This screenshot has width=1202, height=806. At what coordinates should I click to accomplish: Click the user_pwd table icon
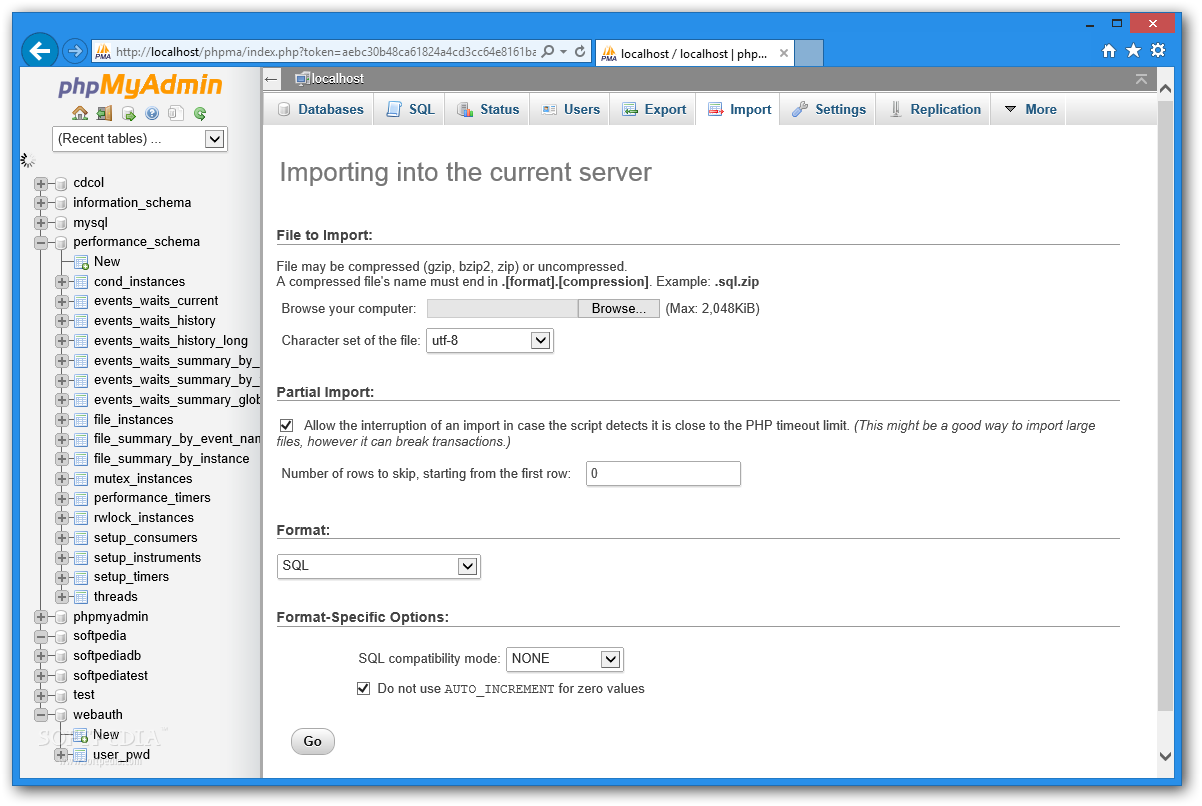click(81, 755)
